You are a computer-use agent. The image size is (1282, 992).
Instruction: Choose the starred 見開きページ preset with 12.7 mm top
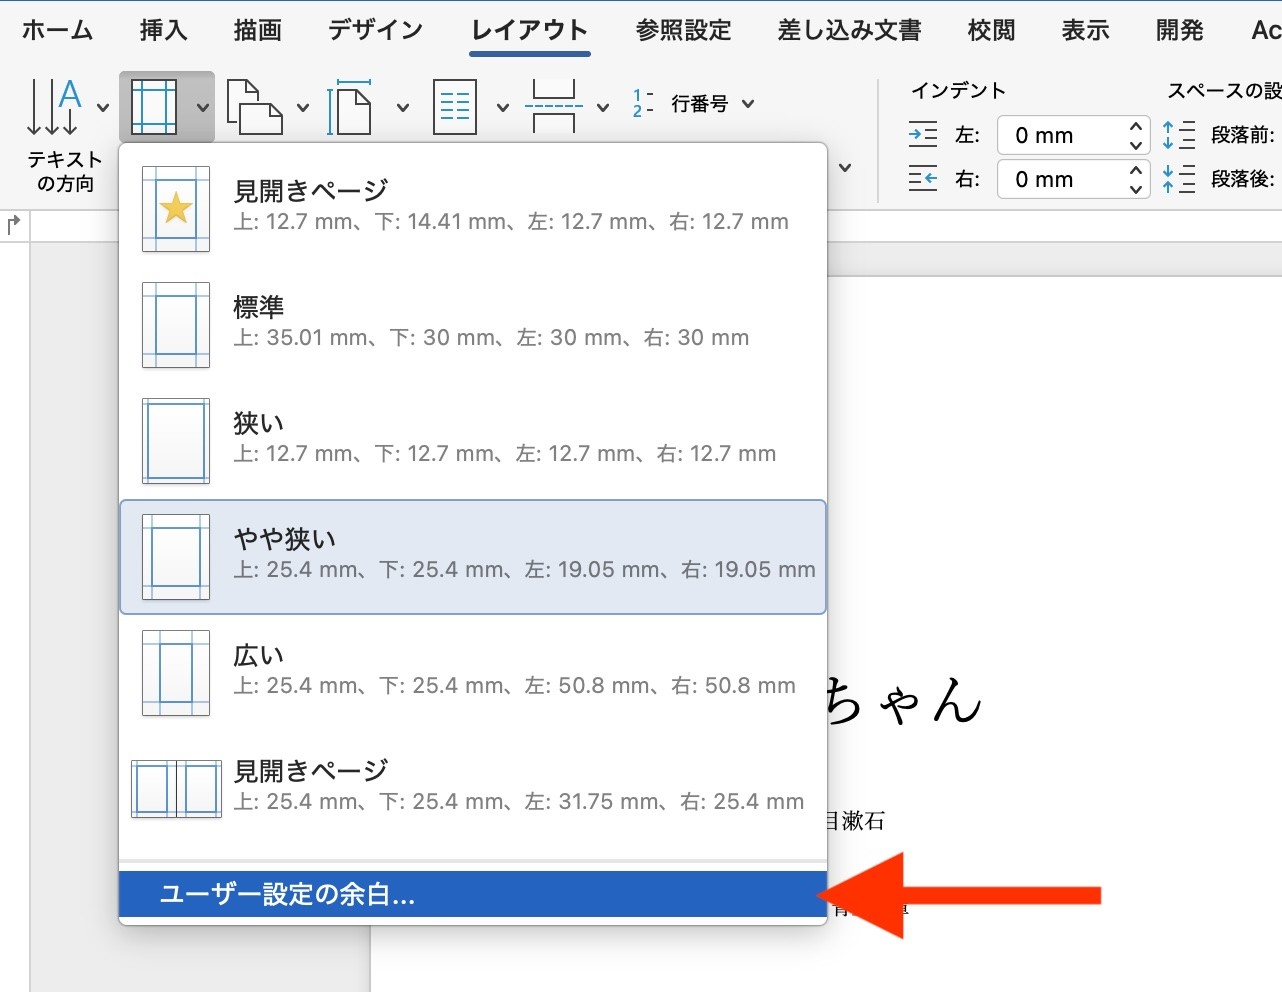[473, 209]
